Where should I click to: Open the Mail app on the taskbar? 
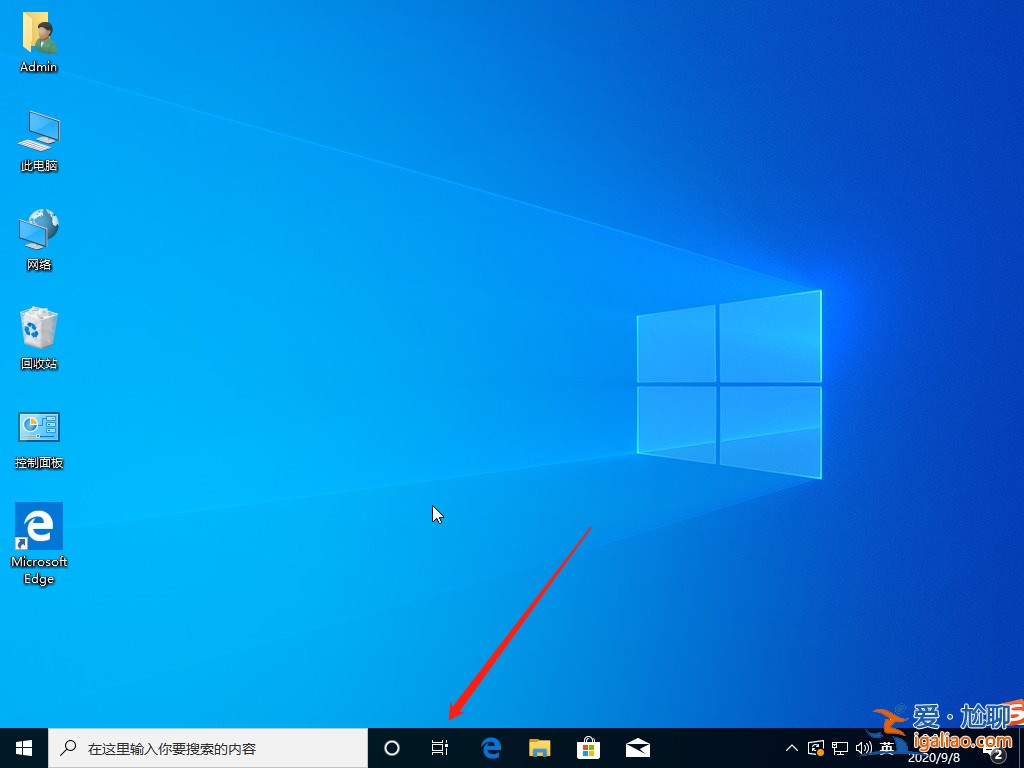[x=637, y=747]
